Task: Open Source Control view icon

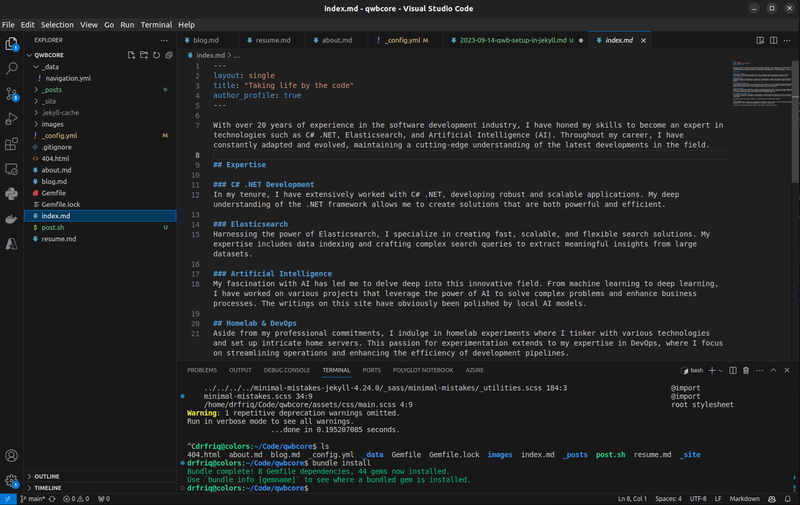Action: click(11, 94)
